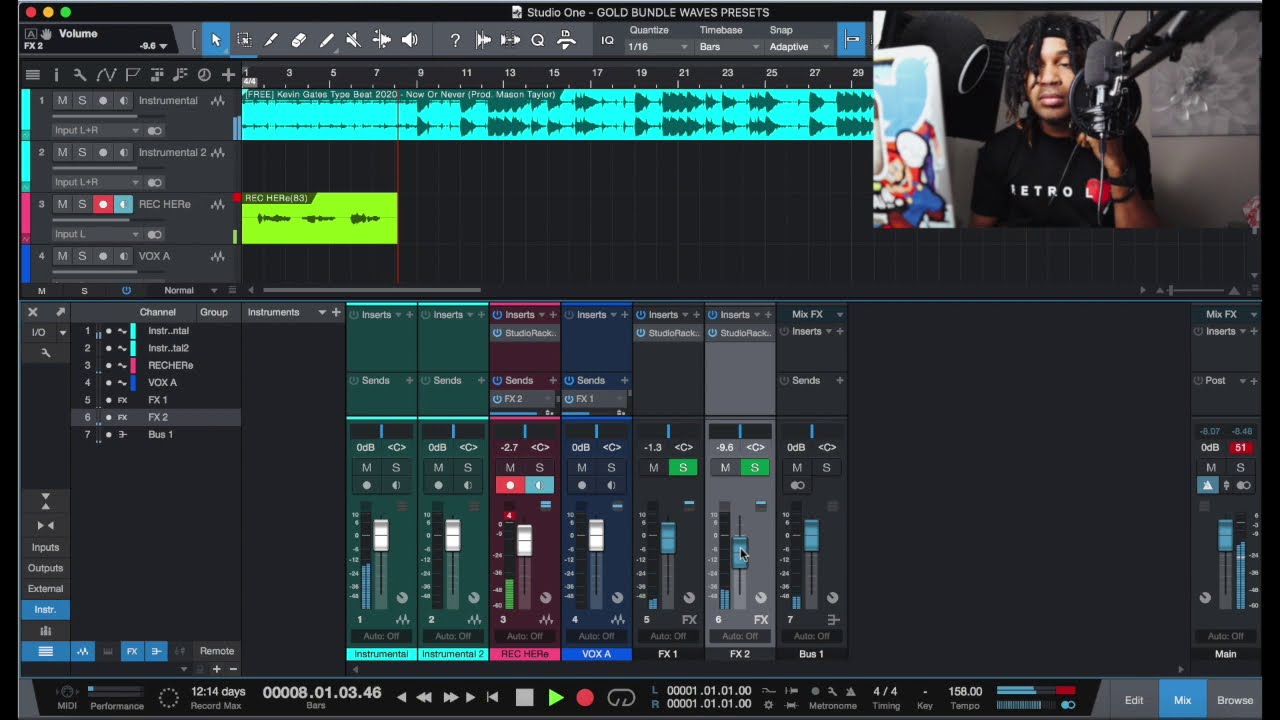Click the Return to Zero transport button
This screenshot has height=720, width=1280.
point(493,698)
